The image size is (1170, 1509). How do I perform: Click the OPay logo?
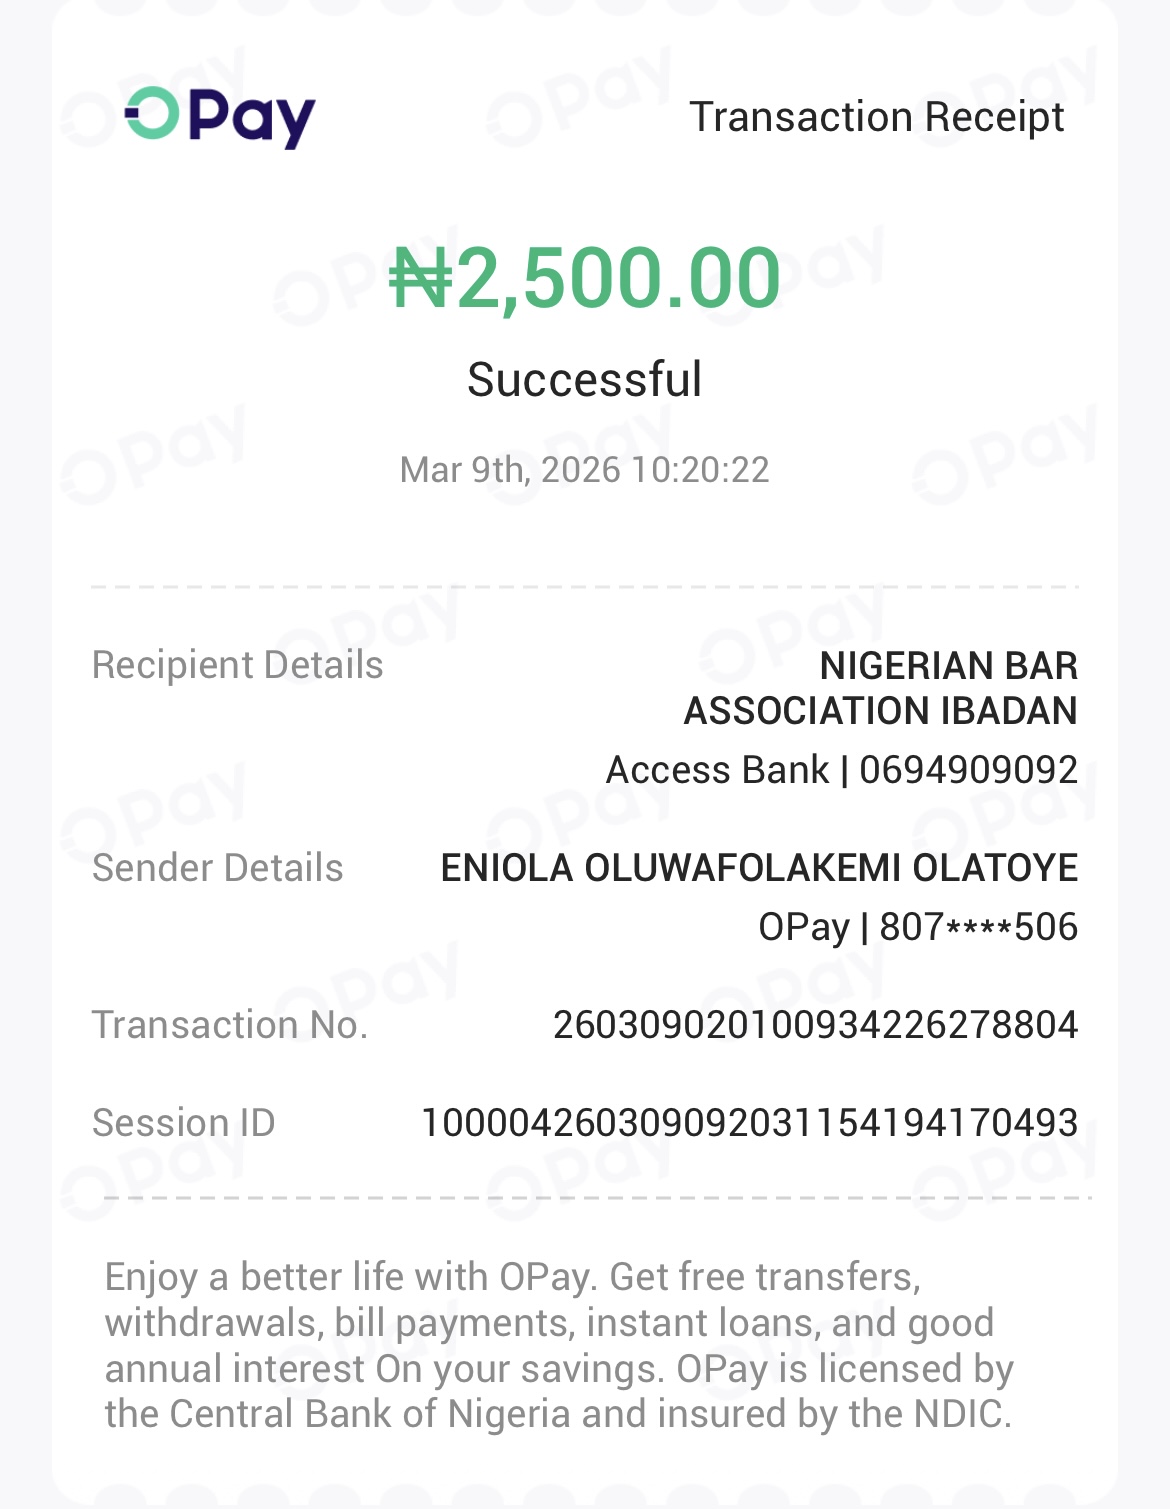tap(220, 117)
